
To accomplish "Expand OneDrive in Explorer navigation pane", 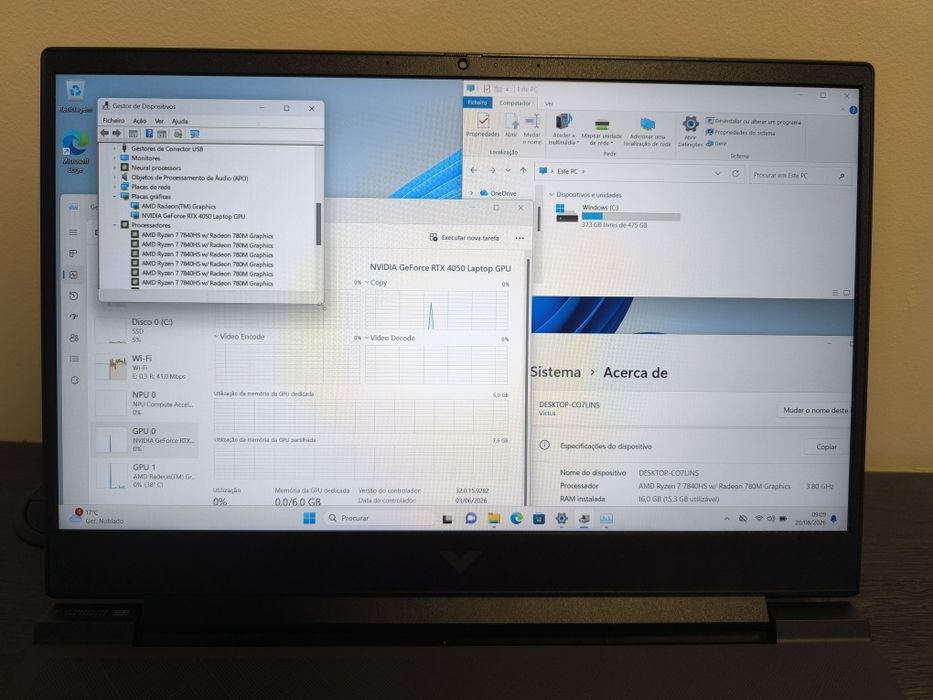I will [472, 193].
